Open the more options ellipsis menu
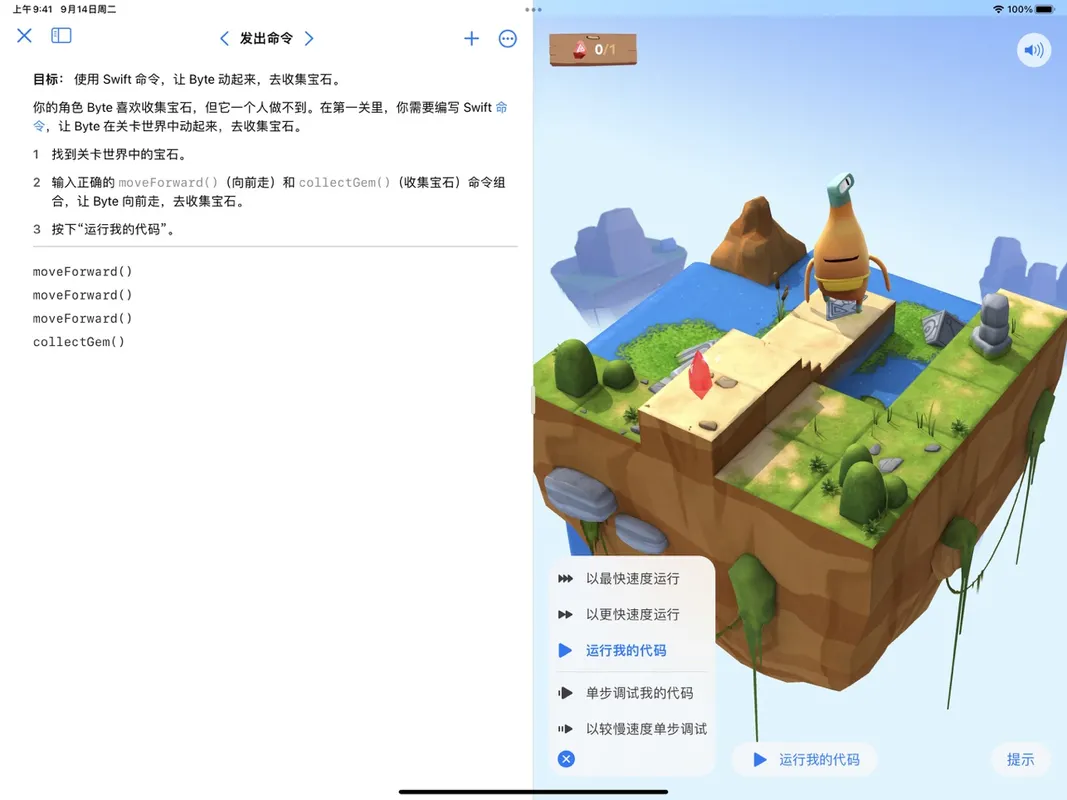Viewport: 1067px width, 800px height. [508, 39]
